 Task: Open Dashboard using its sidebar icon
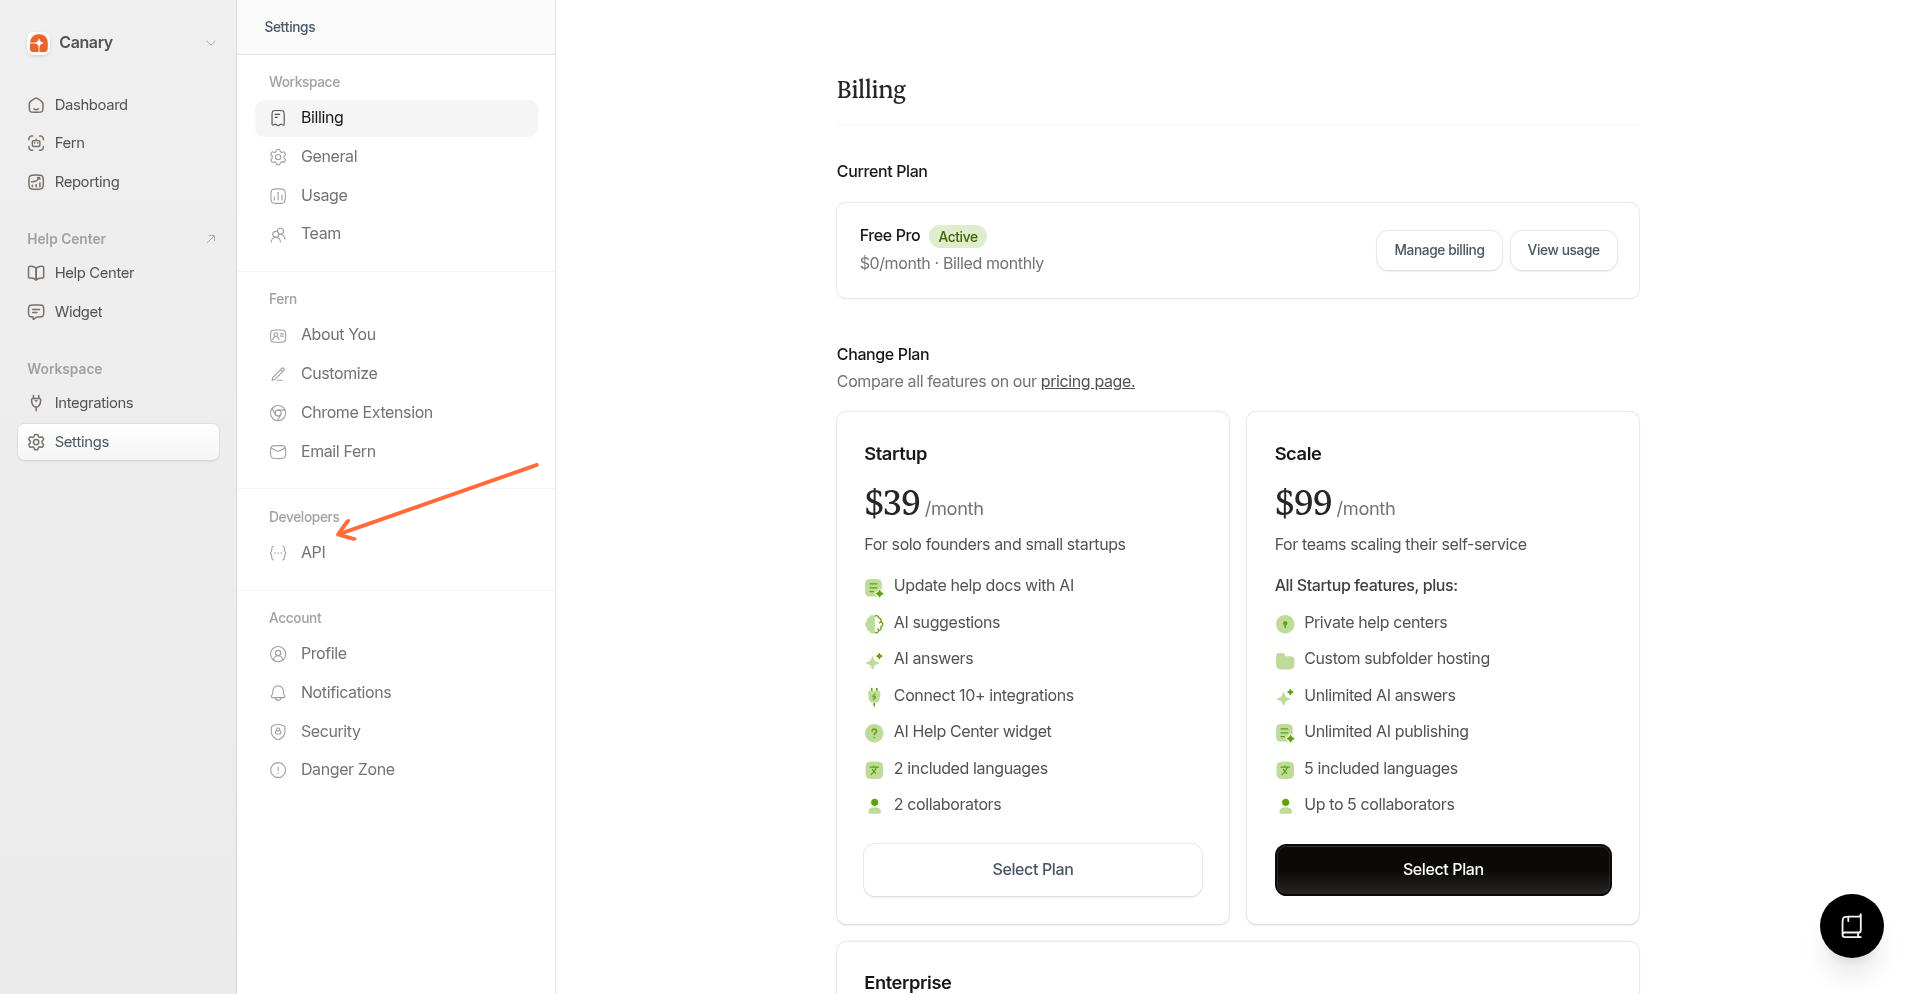click(x=36, y=104)
